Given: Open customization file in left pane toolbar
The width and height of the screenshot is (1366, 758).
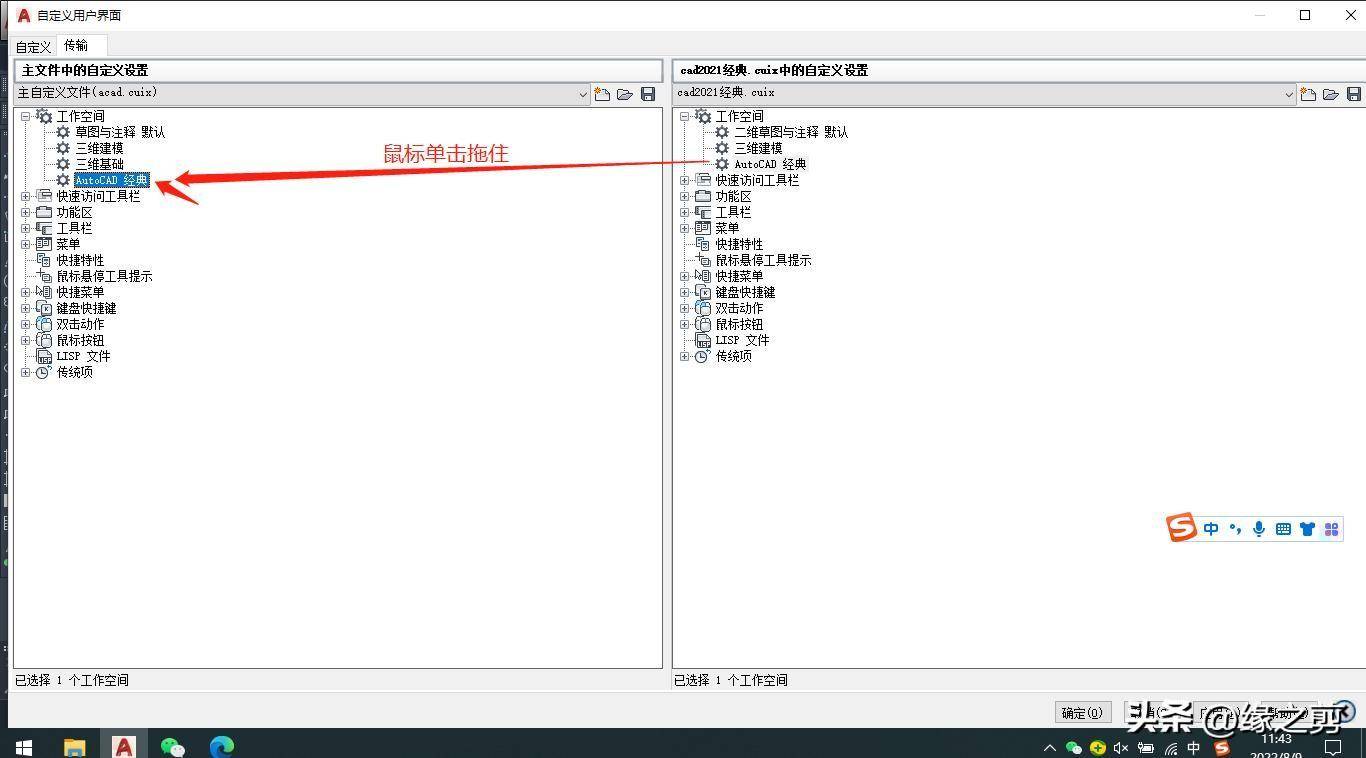Looking at the screenshot, I should [x=625, y=94].
